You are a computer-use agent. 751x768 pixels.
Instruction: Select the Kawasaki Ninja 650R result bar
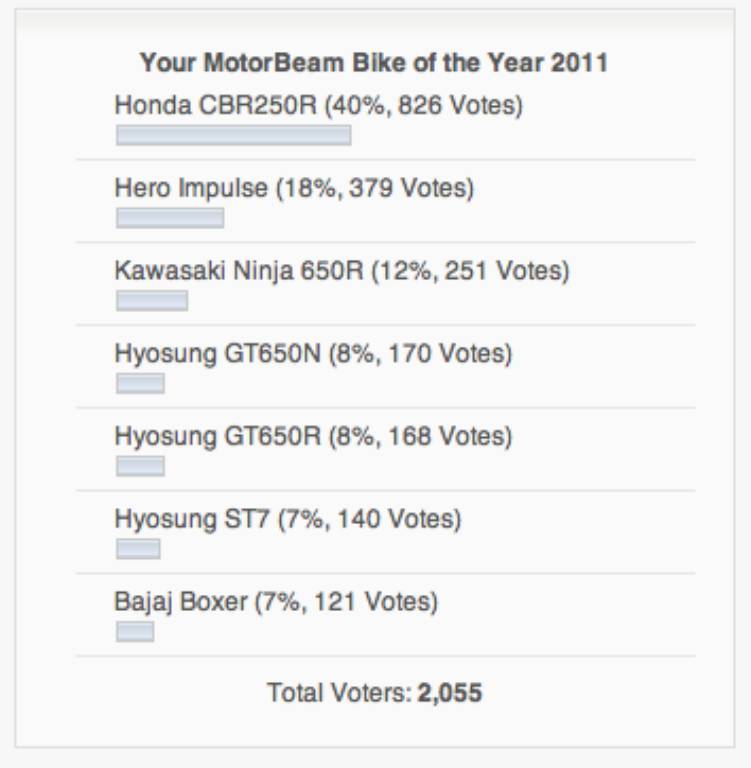coord(152,301)
